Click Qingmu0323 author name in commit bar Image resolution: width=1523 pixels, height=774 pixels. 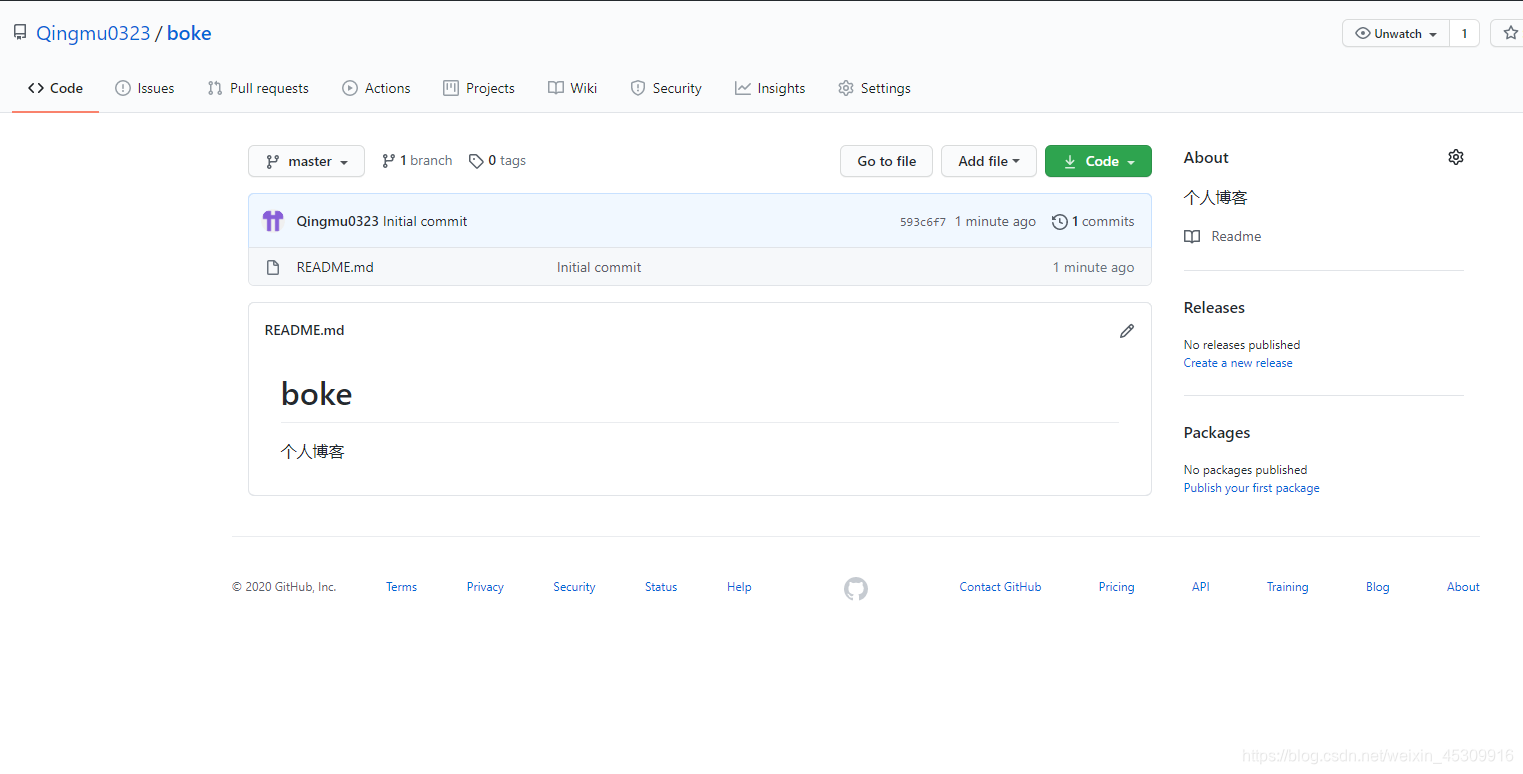(x=338, y=221)
